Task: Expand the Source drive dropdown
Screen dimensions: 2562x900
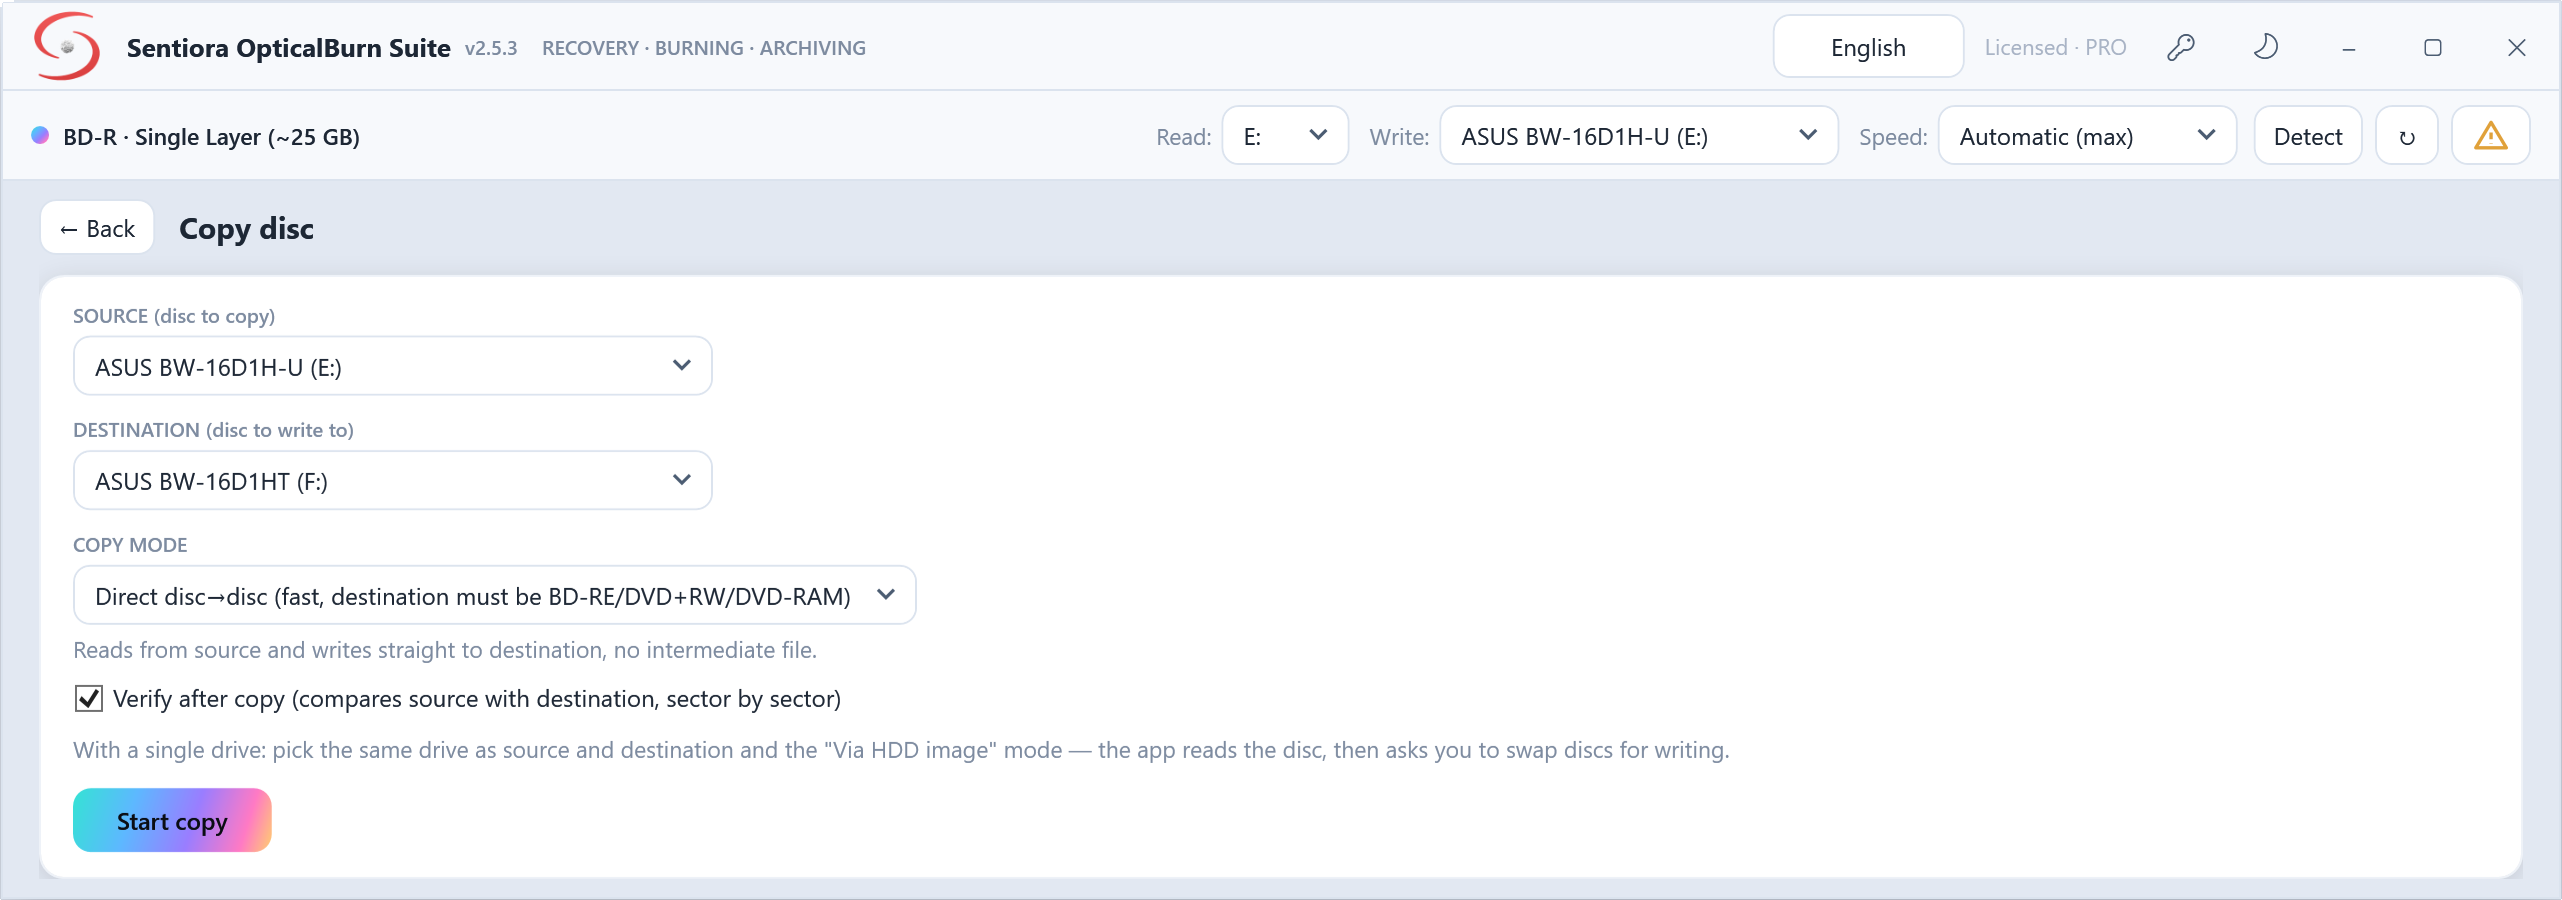Action: [x=392, y=366]
